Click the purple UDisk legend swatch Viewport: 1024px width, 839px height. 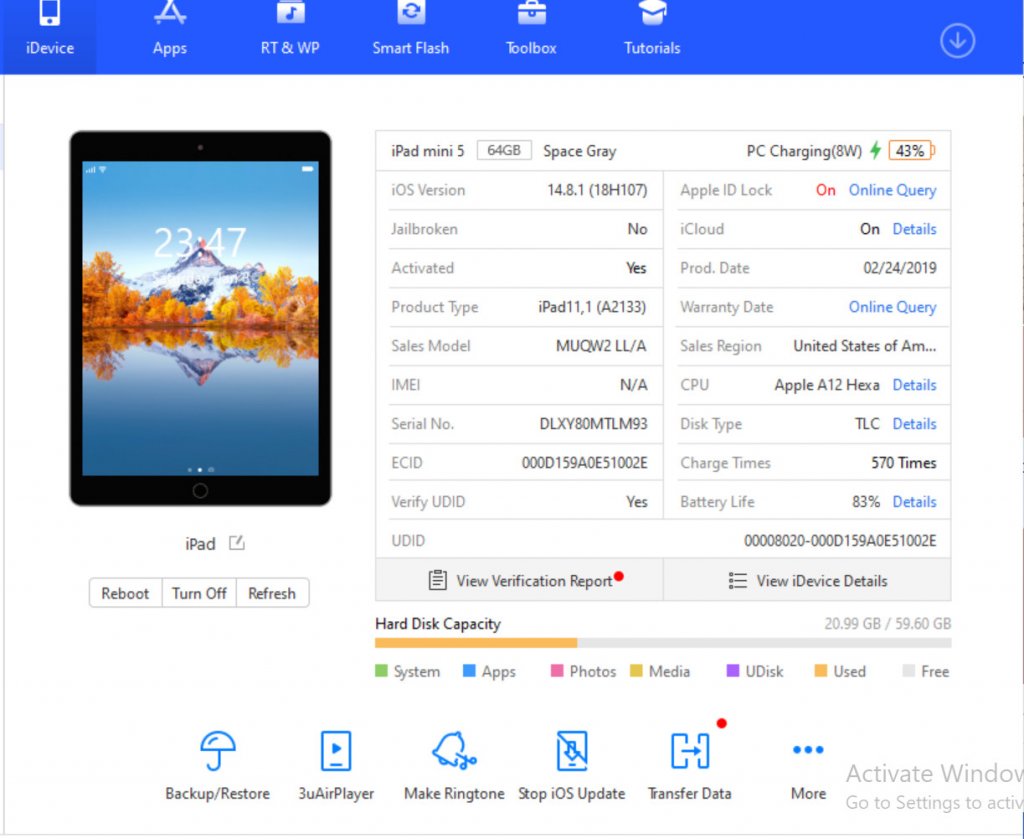[x=733, y=671]
